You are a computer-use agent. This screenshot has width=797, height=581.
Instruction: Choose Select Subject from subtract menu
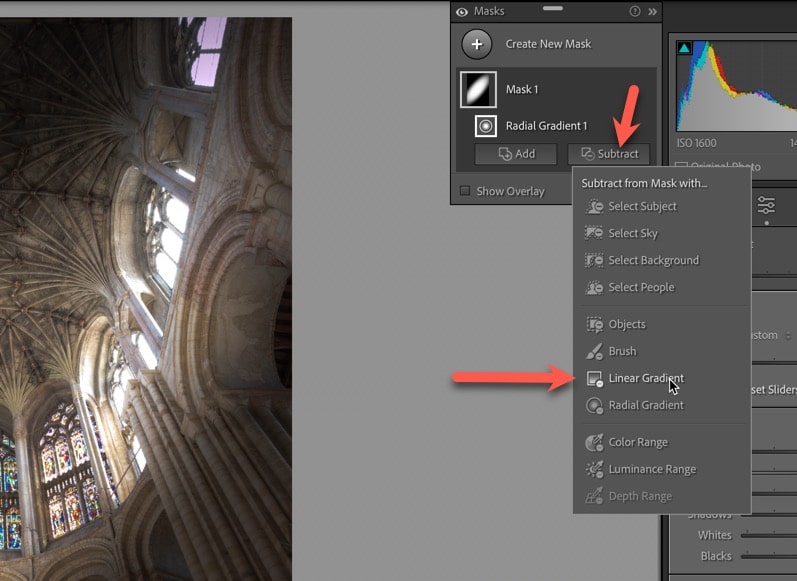pos(662,206)
